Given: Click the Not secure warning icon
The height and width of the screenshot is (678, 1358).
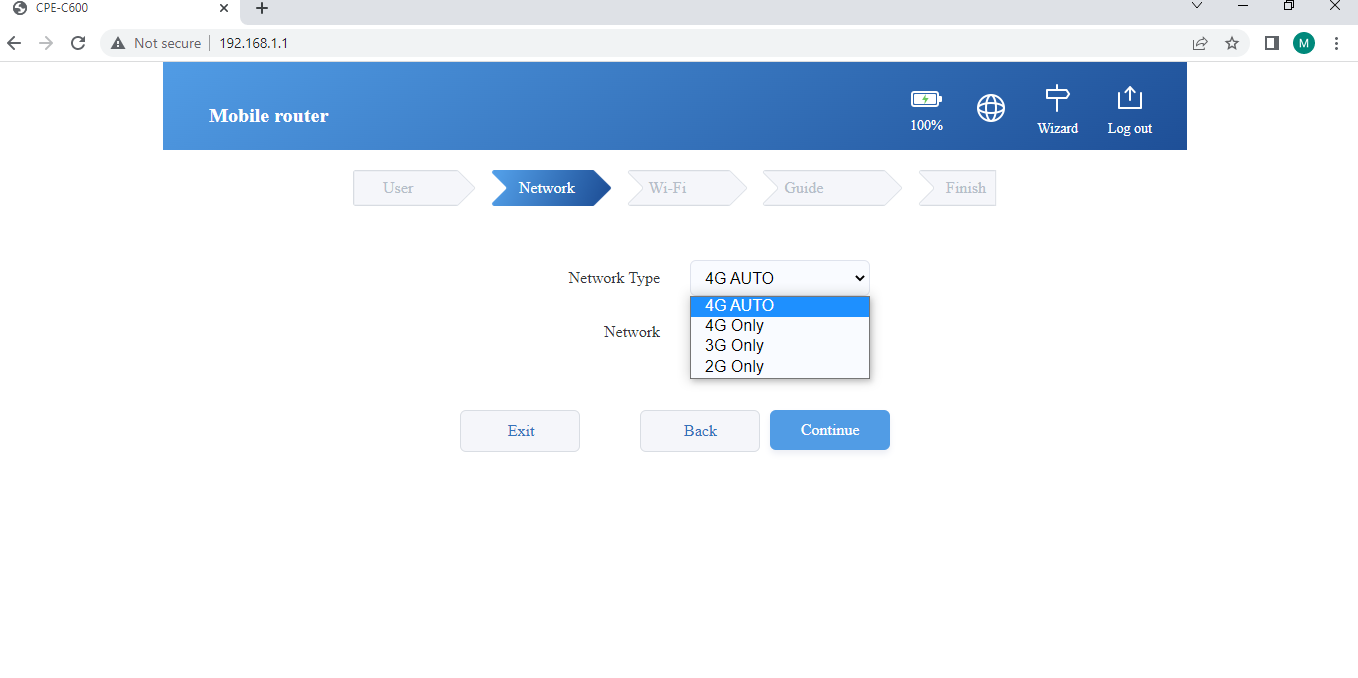Looking at the screenshot, I should 118,43.
